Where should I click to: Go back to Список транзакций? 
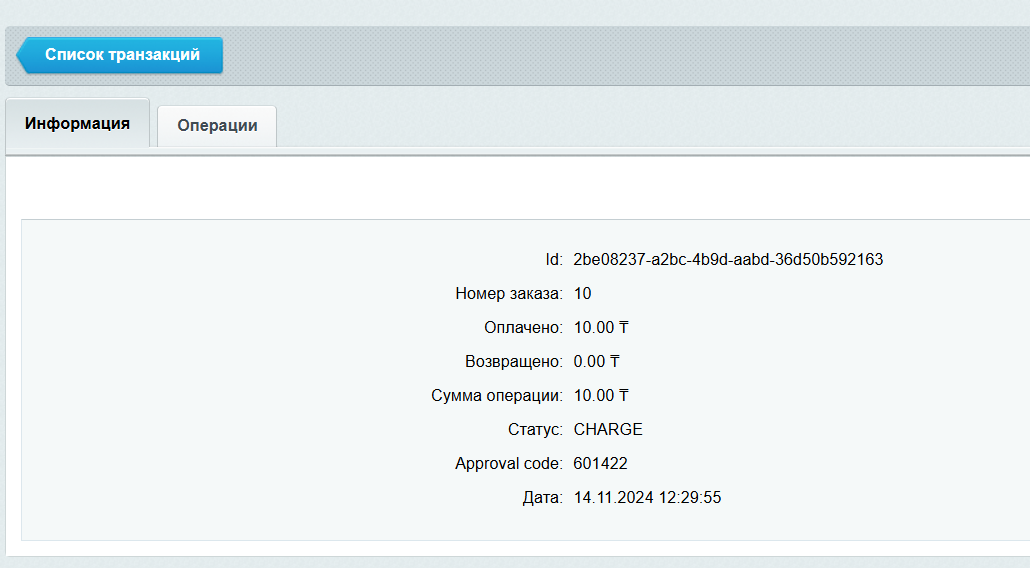pos(122,55)
